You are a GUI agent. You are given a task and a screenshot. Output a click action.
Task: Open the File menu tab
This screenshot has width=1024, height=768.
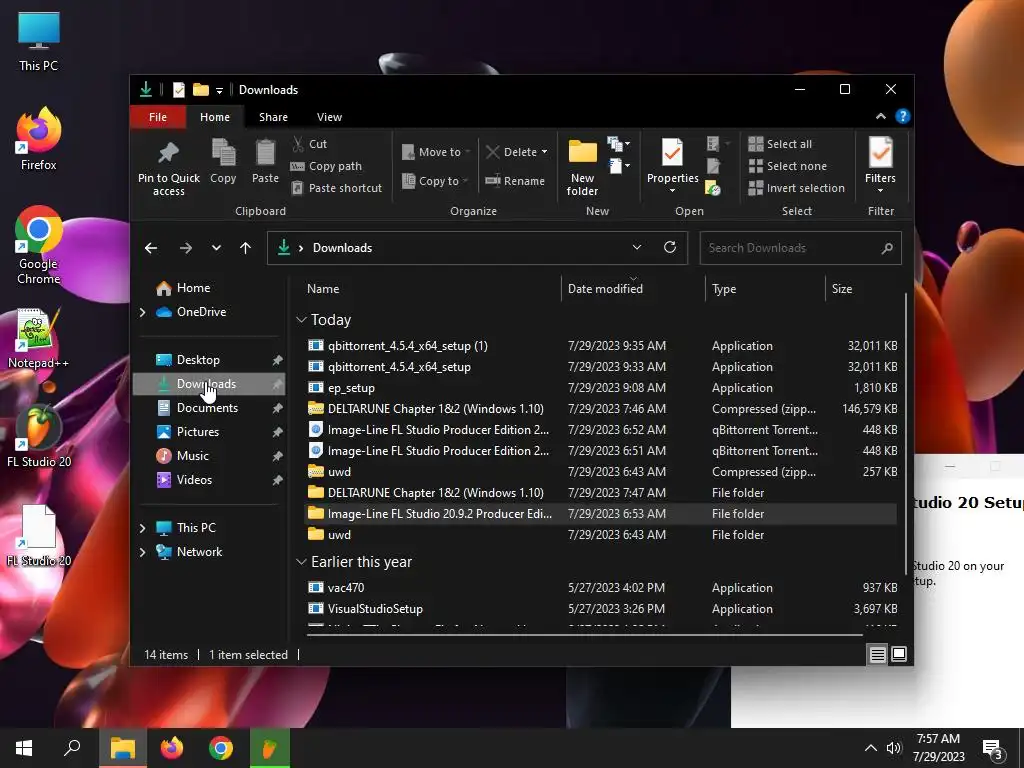tap(158, 117)
